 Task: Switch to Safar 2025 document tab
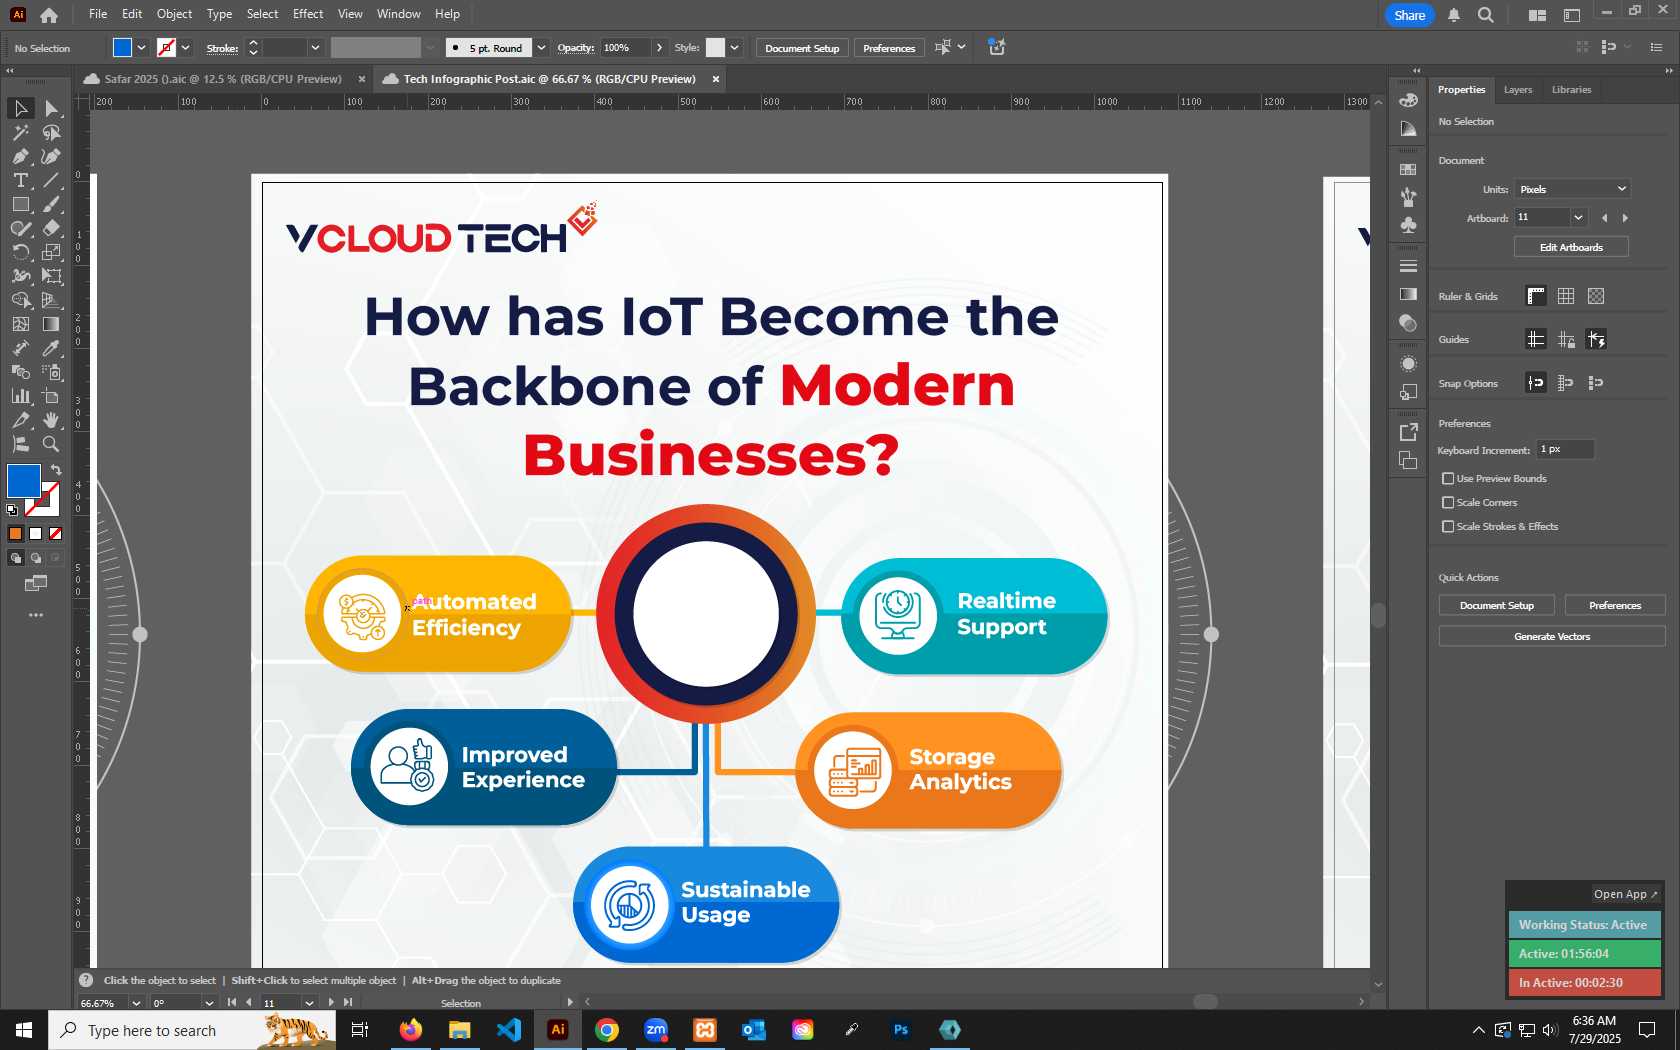tap(222, 79)
